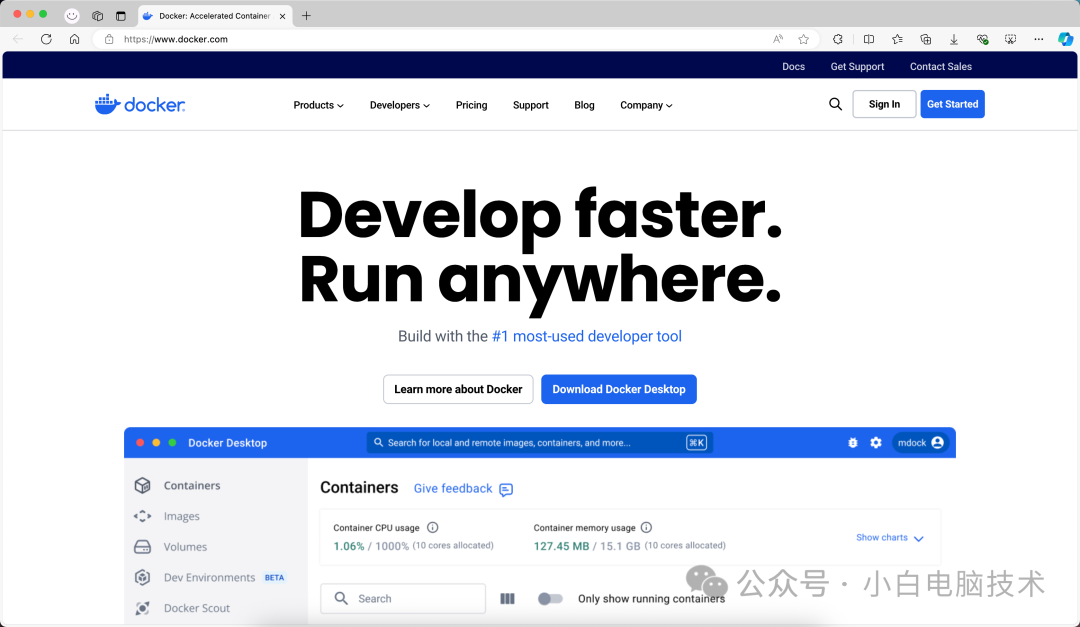
Task: Open Contact Sales in the top bar
Action: pos(940,66)
